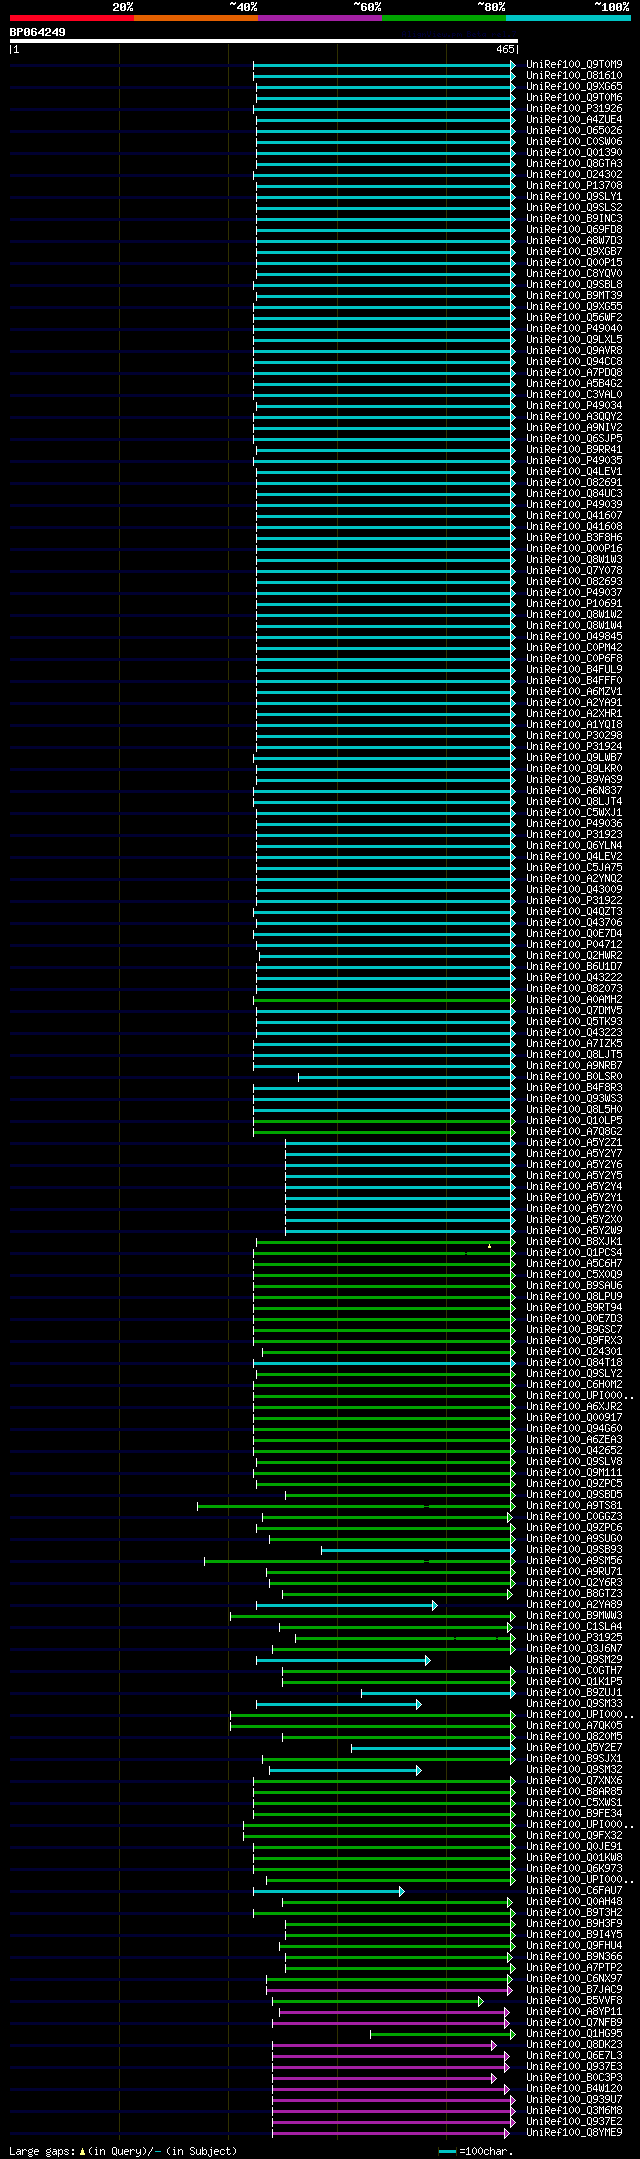Select the label UniRef100_Q84UC3
Screen dimensions: 640x2159
point(574,493)
